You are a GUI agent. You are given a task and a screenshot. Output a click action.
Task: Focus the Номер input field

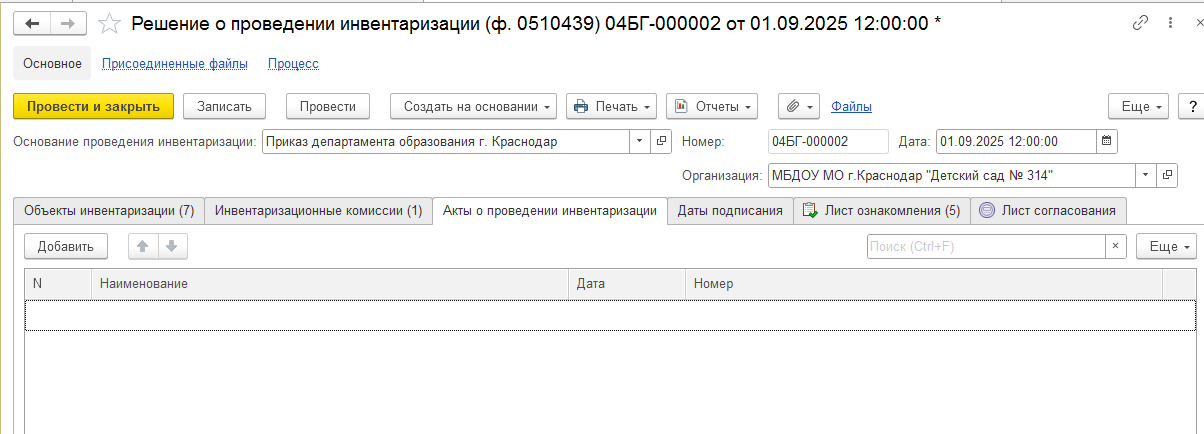click(828, 142)
